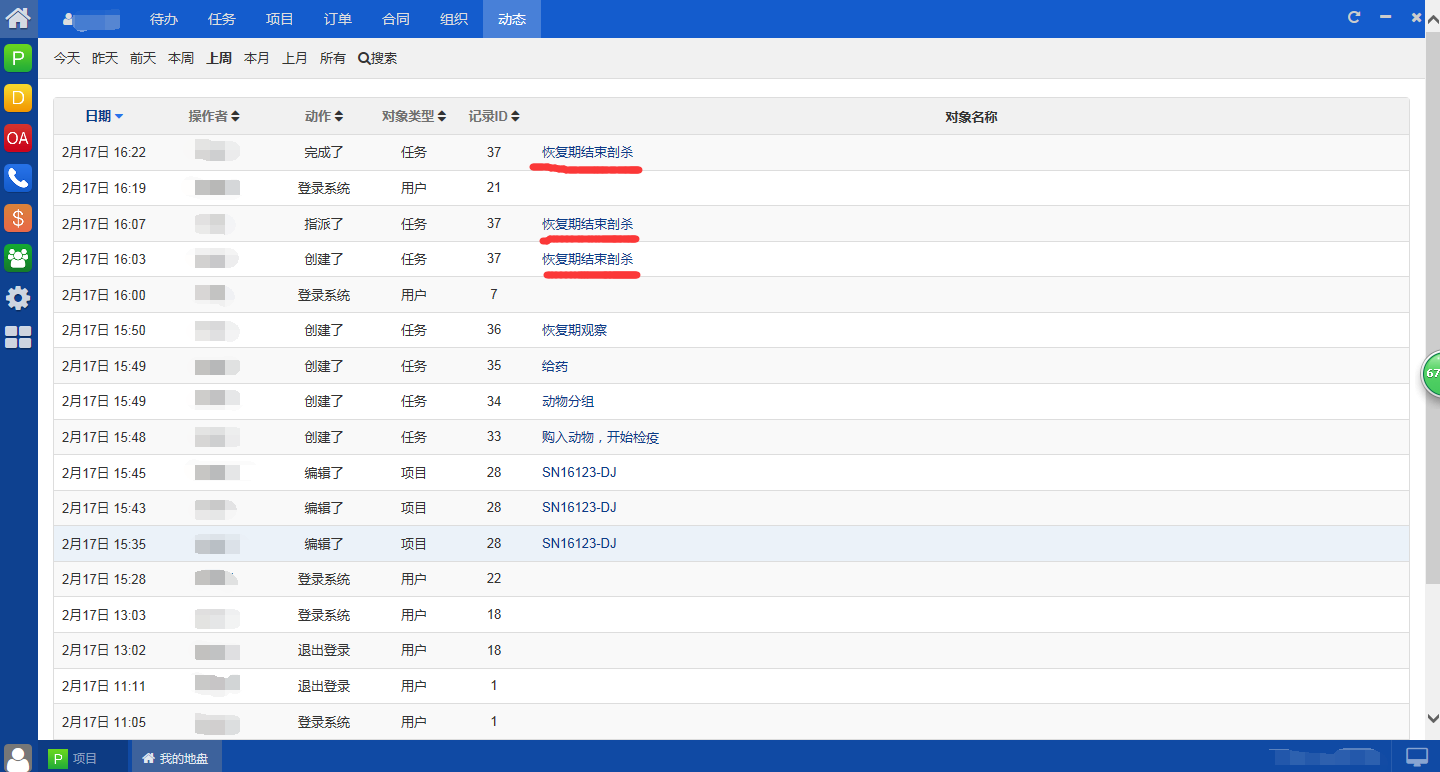This screenshot has height=772, width=1440.
Task: Filter activity by 本月
Action: [x=257, y=58]
